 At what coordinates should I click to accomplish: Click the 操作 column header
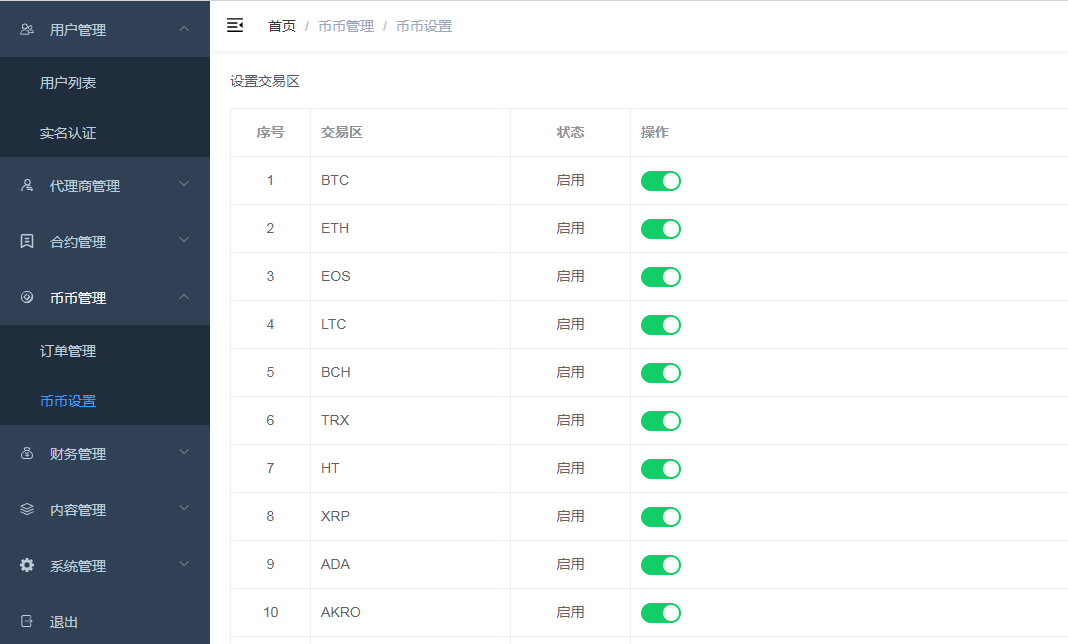tap(655, 132)
